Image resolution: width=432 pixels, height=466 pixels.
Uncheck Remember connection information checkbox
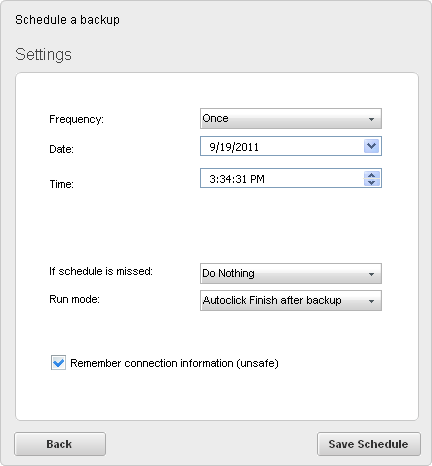58,363
